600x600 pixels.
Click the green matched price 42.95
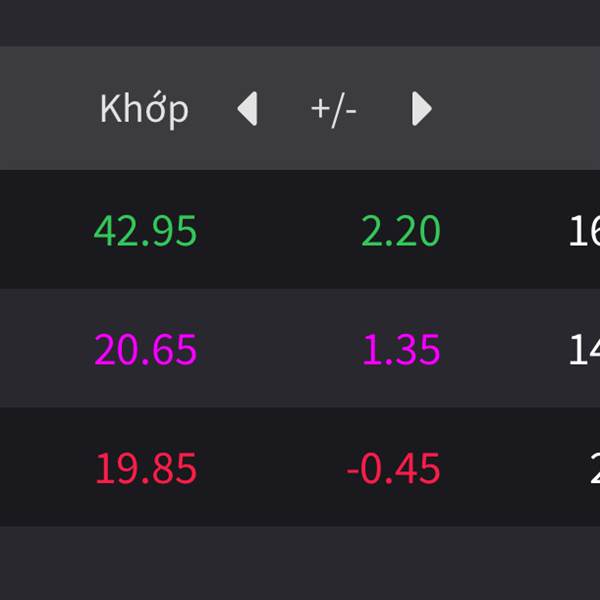(146, 231)
